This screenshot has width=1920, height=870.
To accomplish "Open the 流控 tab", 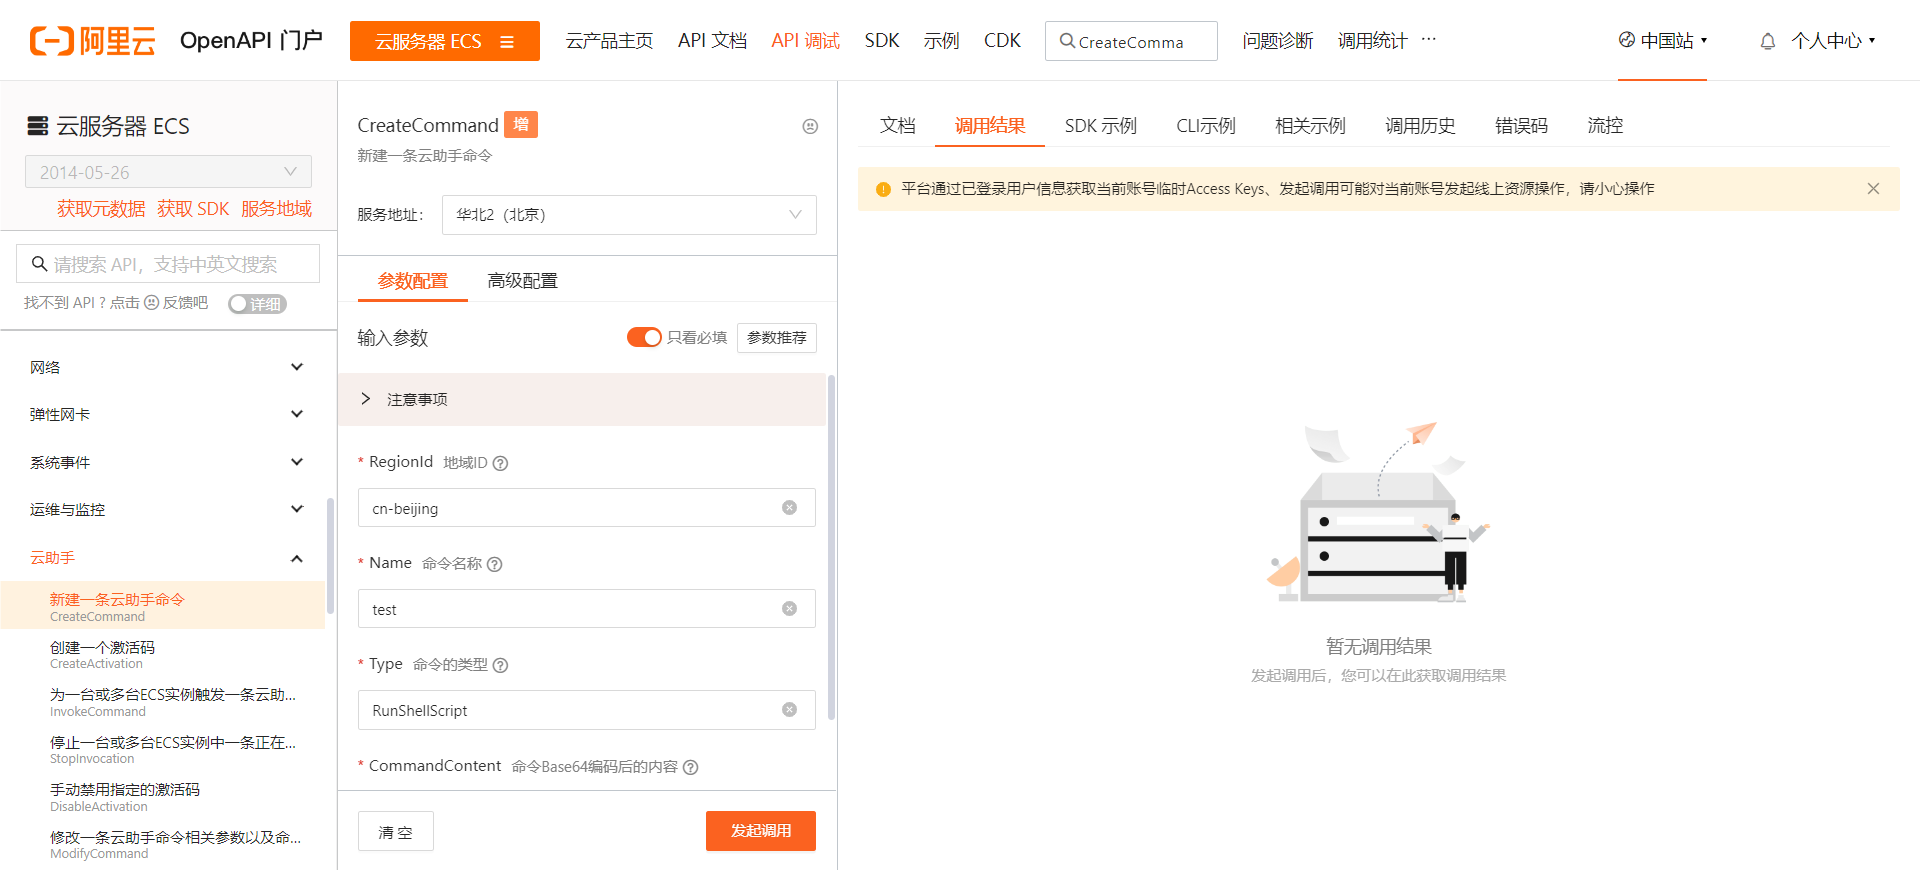I will click(1605, 125).
